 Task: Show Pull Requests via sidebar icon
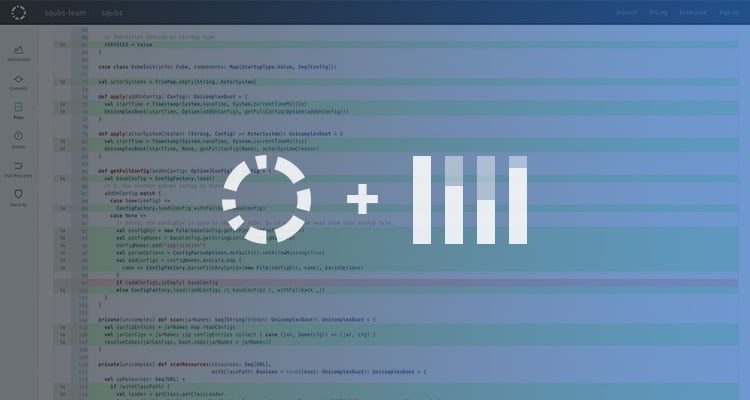pyautogui.click(x=18, y=167)
